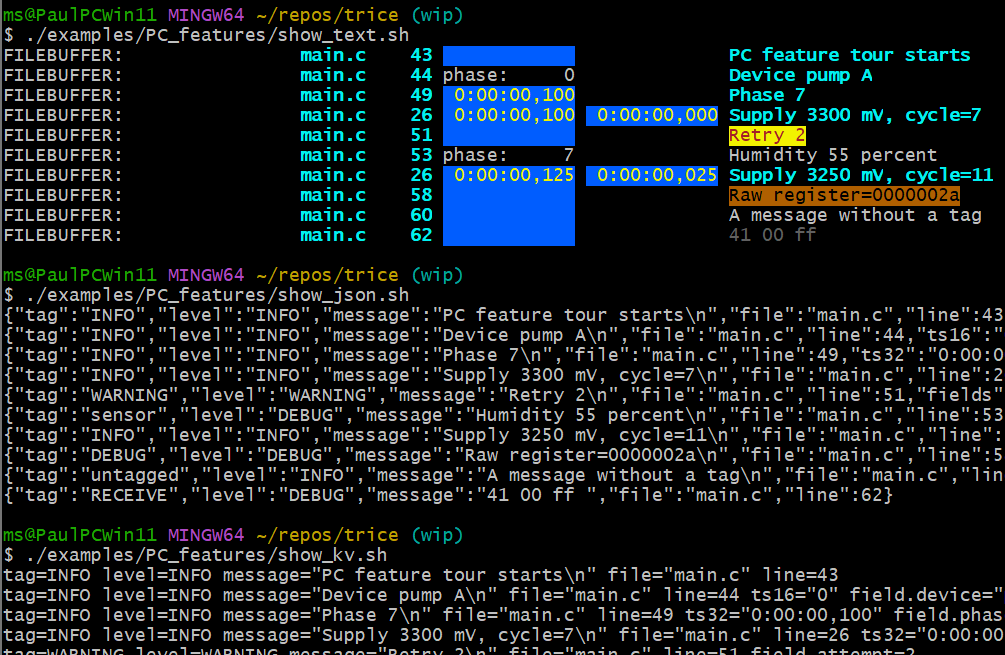
Task: Click line number 43 beside main.c
Action: coord(421,55)
